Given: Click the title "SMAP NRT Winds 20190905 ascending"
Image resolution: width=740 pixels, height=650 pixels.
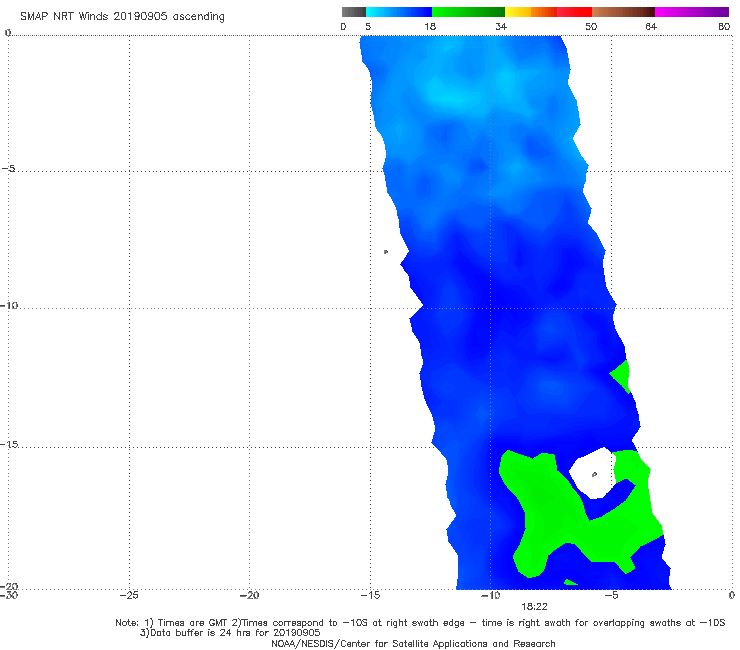Looking at the screenshot, I should coord(122,17).
